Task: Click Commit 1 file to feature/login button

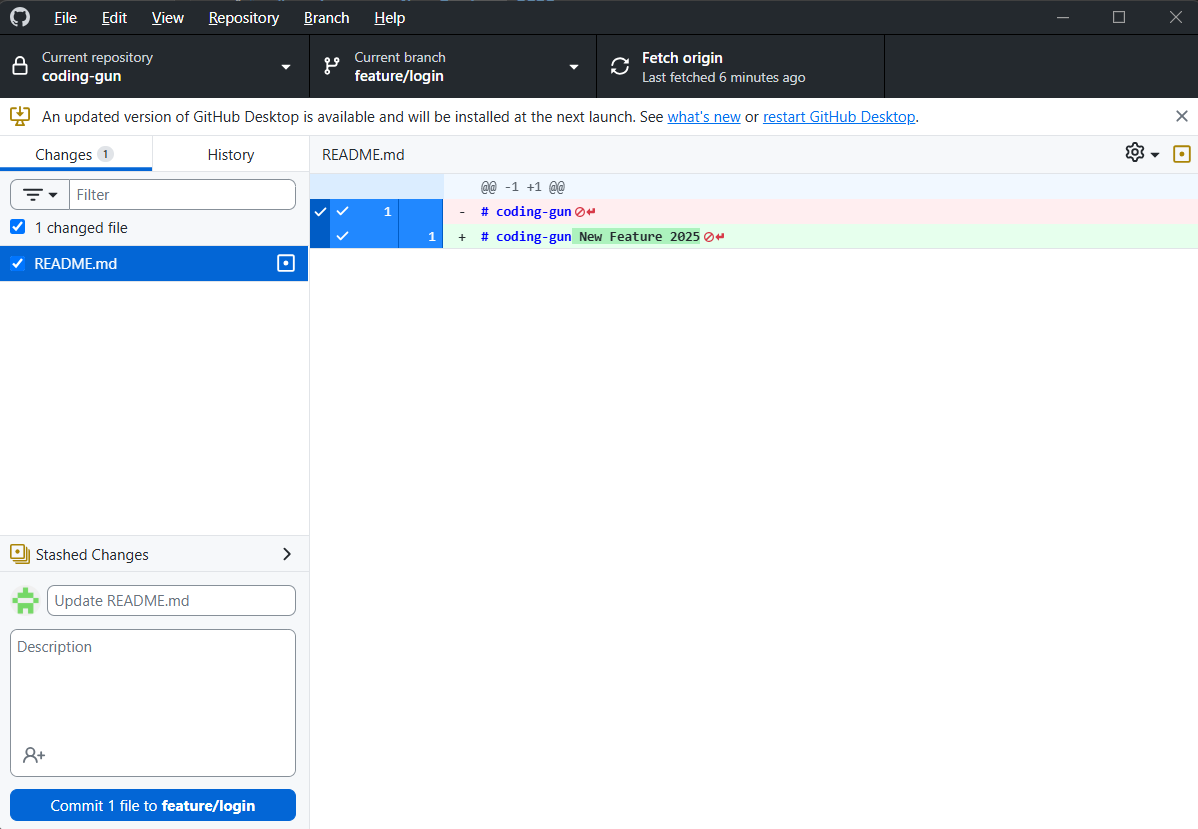Action: coord(153,805)
